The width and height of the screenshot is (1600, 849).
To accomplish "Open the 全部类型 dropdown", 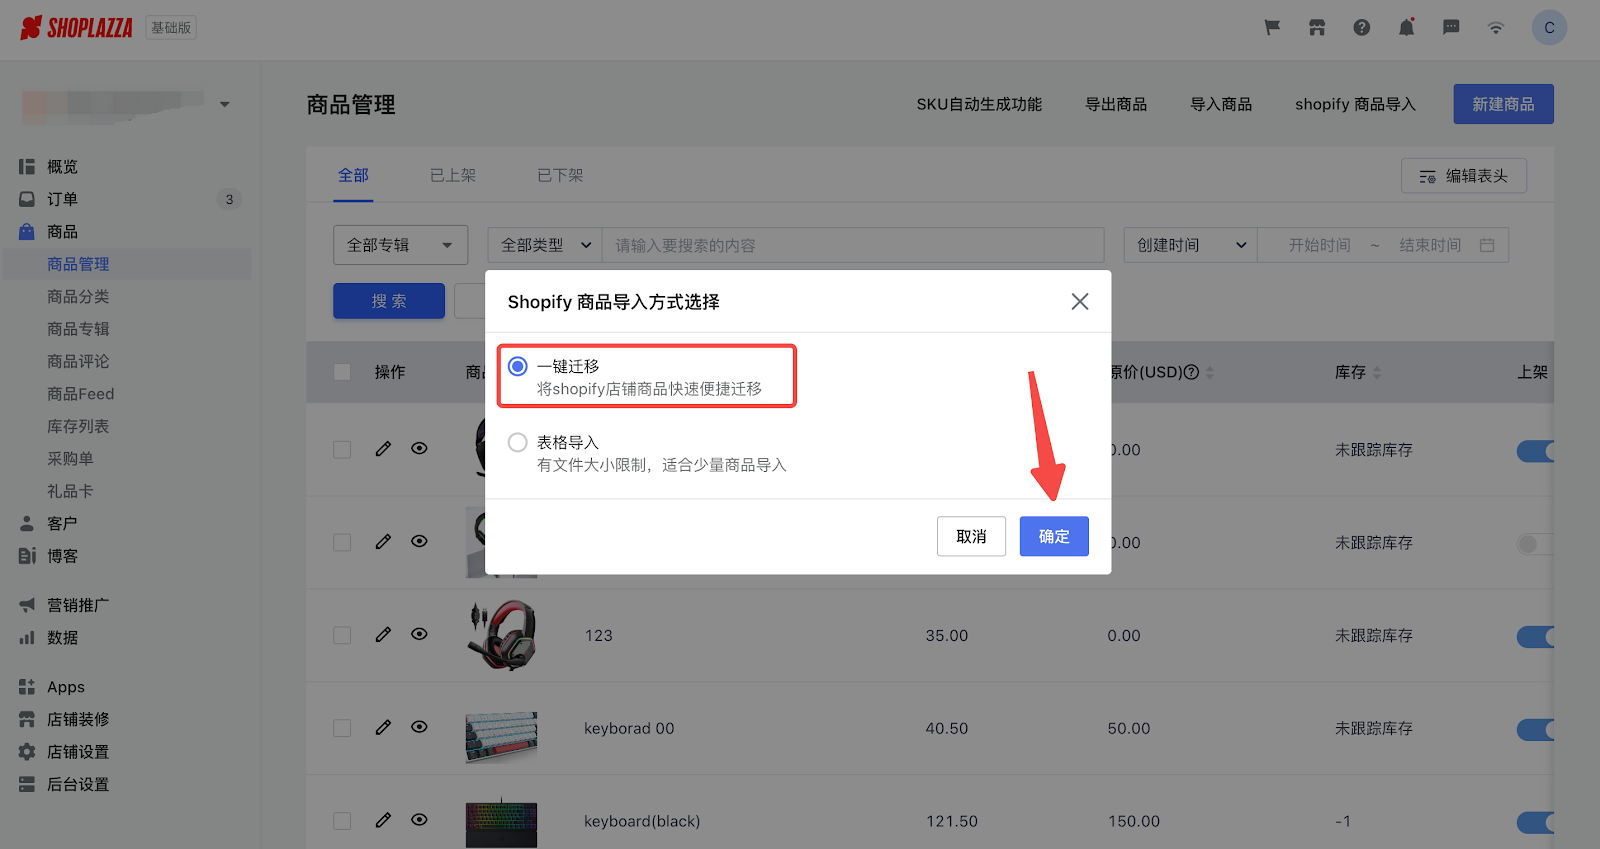I will (545, 245).
